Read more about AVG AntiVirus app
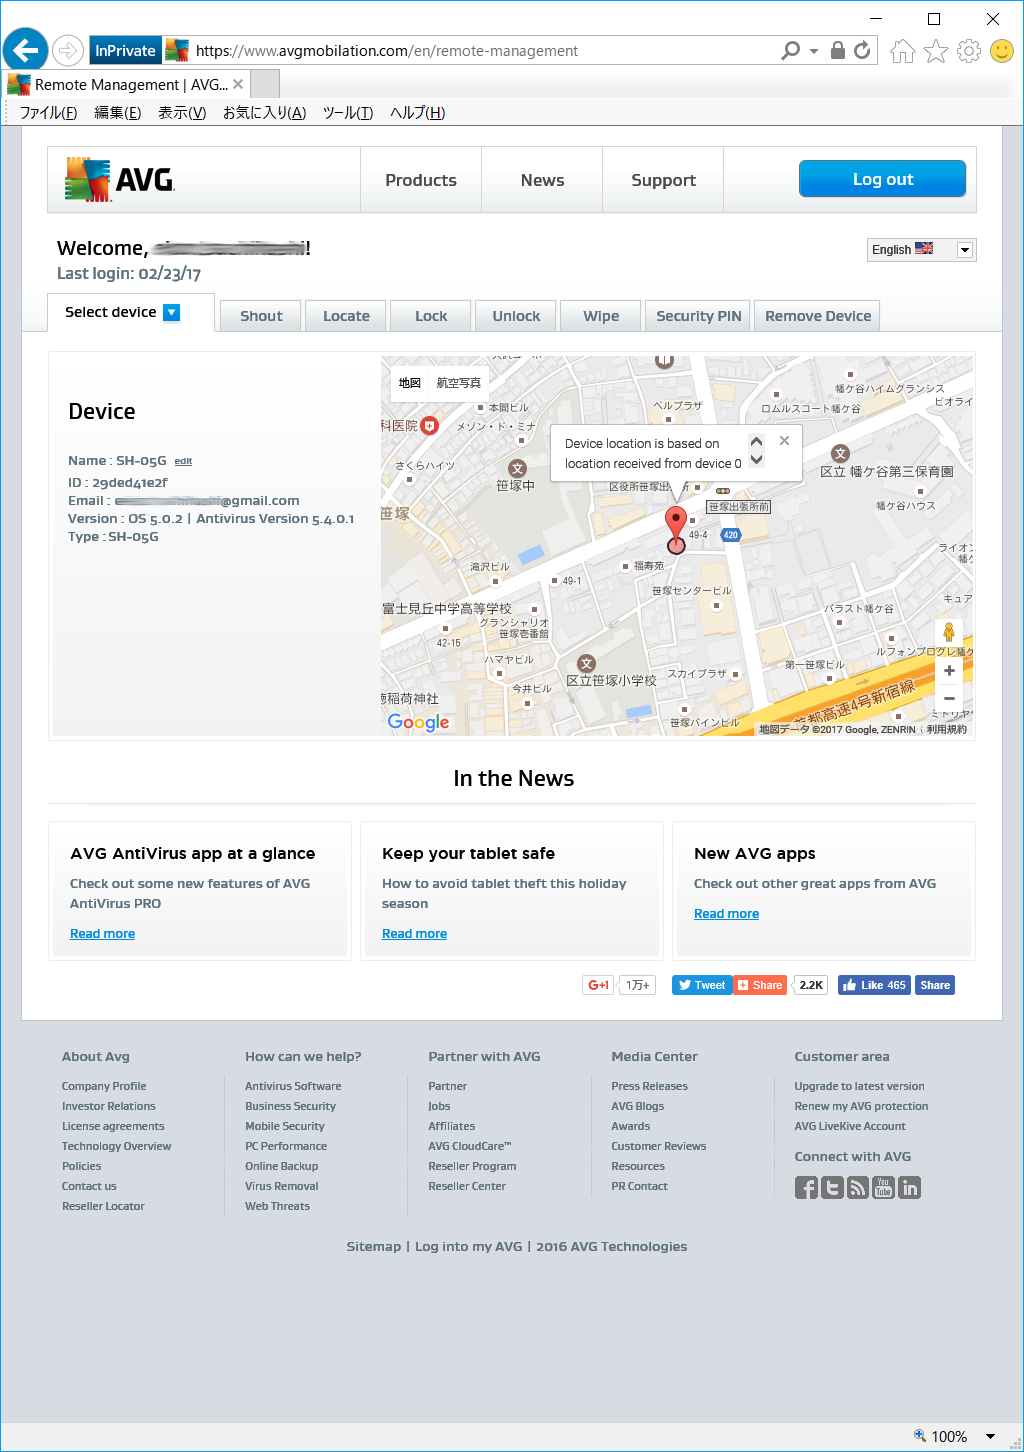This screenshot has height=1452, width=1024. (x=102, y=934)
